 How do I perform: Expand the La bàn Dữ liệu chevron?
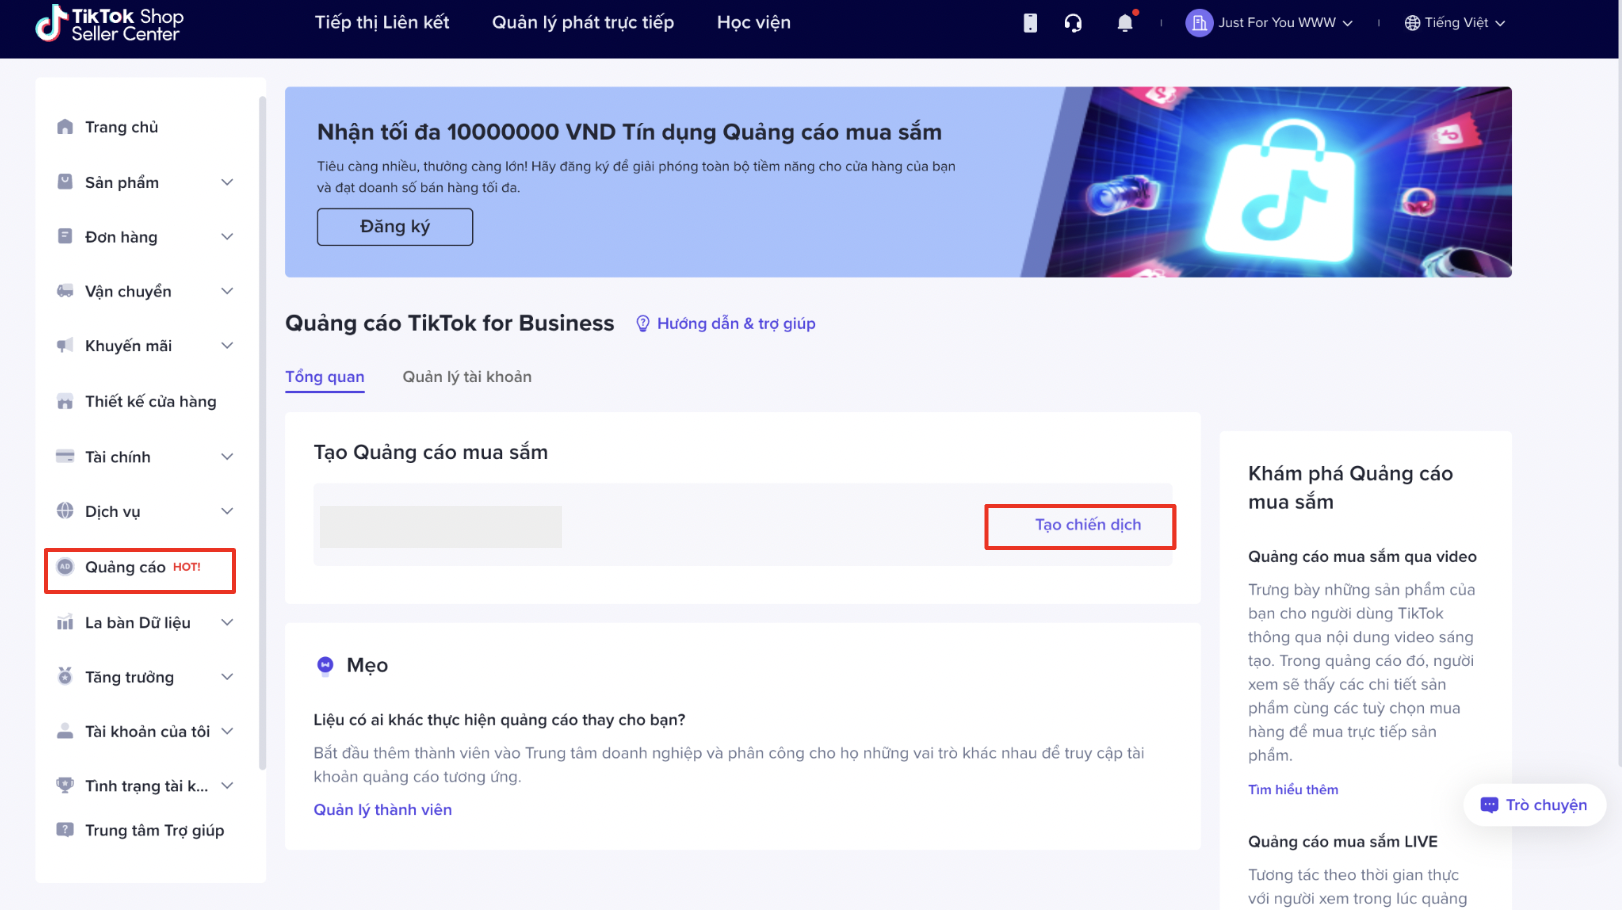[x=227, y=623]
